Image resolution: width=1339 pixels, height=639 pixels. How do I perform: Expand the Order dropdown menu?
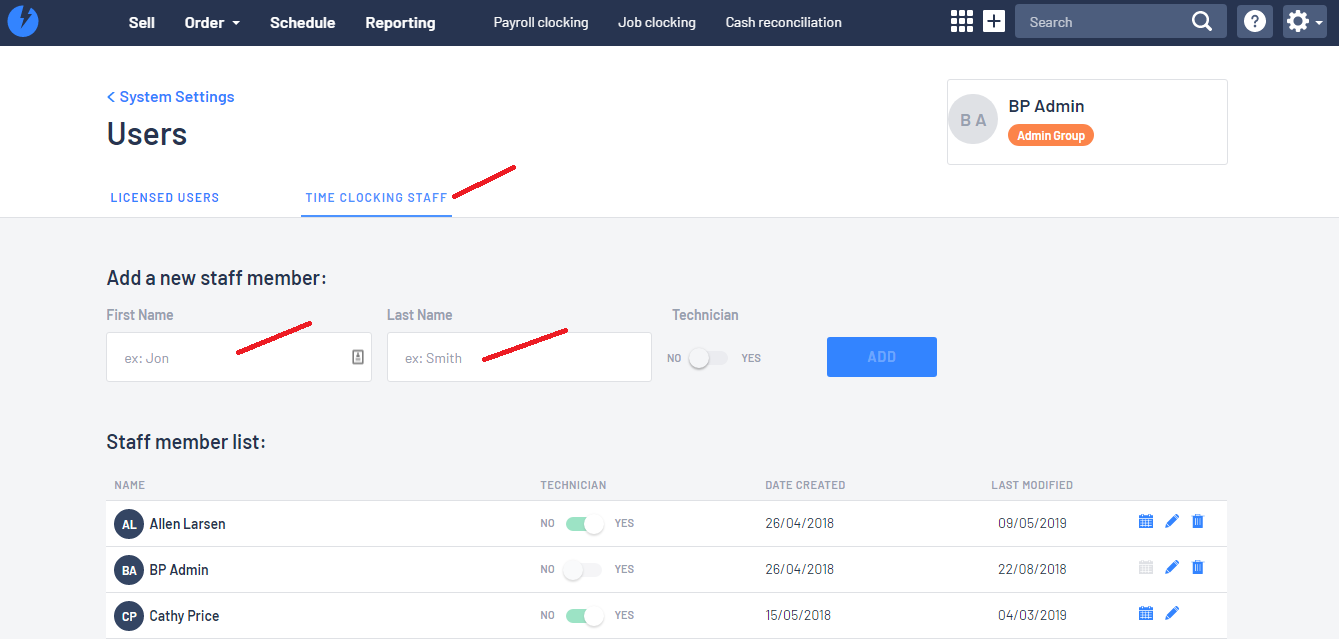[212, 22]
